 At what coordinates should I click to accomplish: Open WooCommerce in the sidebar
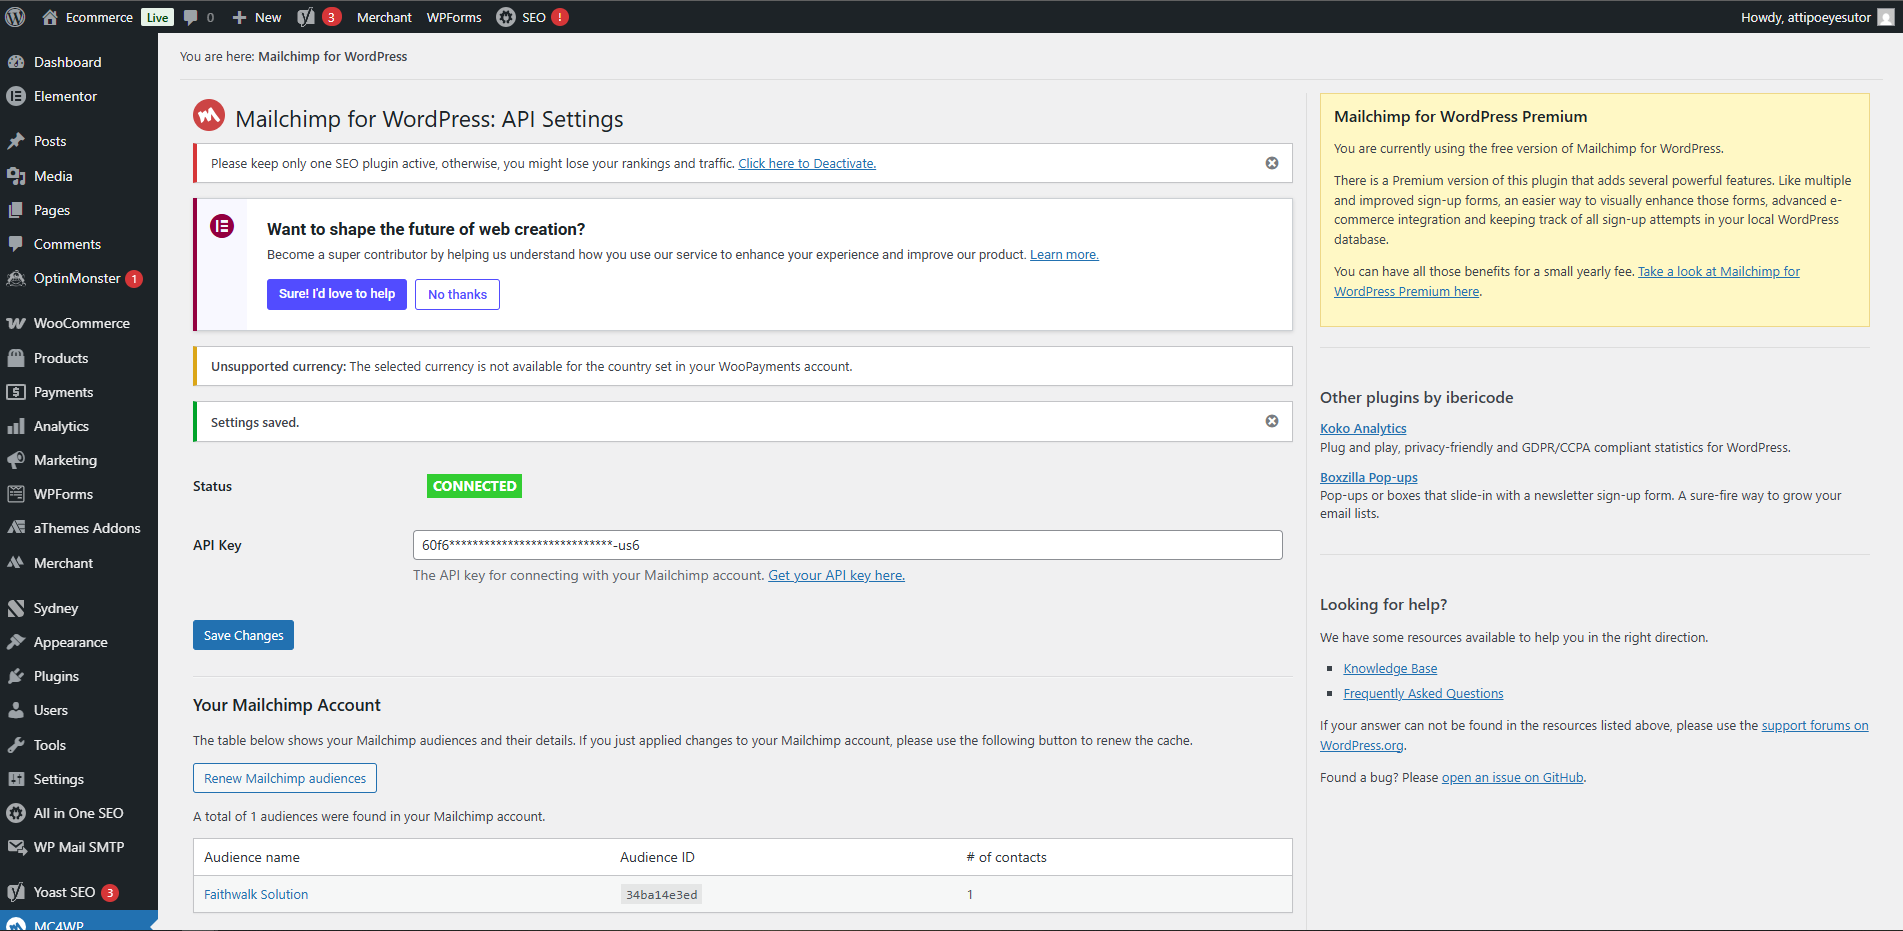79,323
